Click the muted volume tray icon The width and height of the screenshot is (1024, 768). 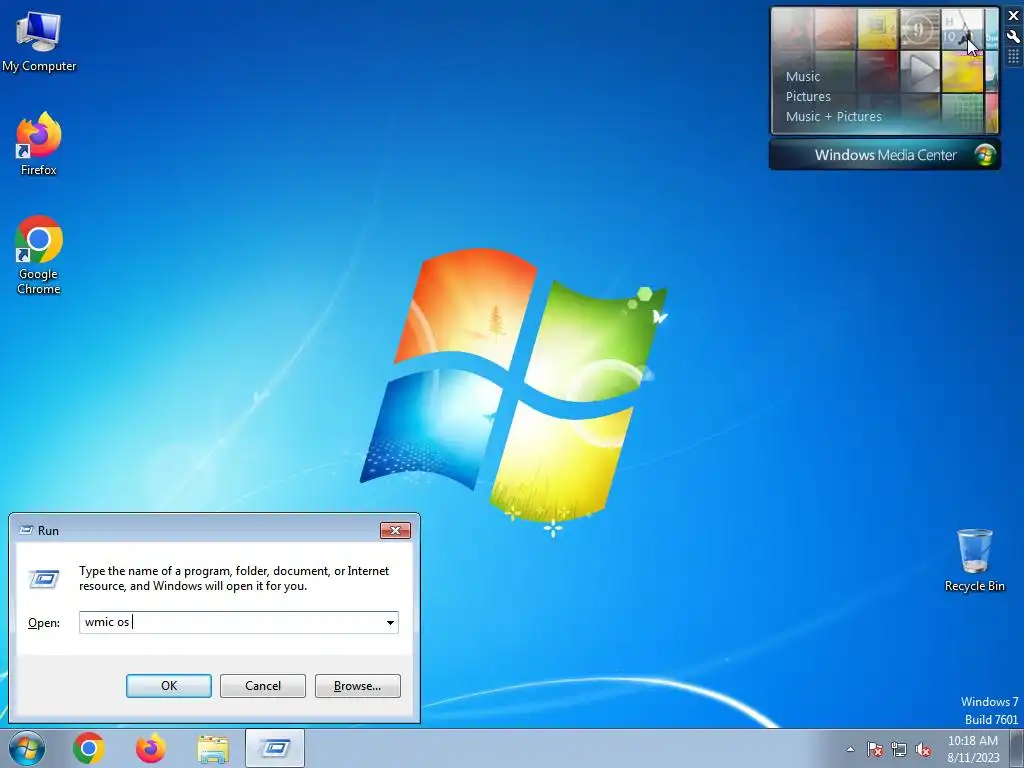(x=923, y=749)
